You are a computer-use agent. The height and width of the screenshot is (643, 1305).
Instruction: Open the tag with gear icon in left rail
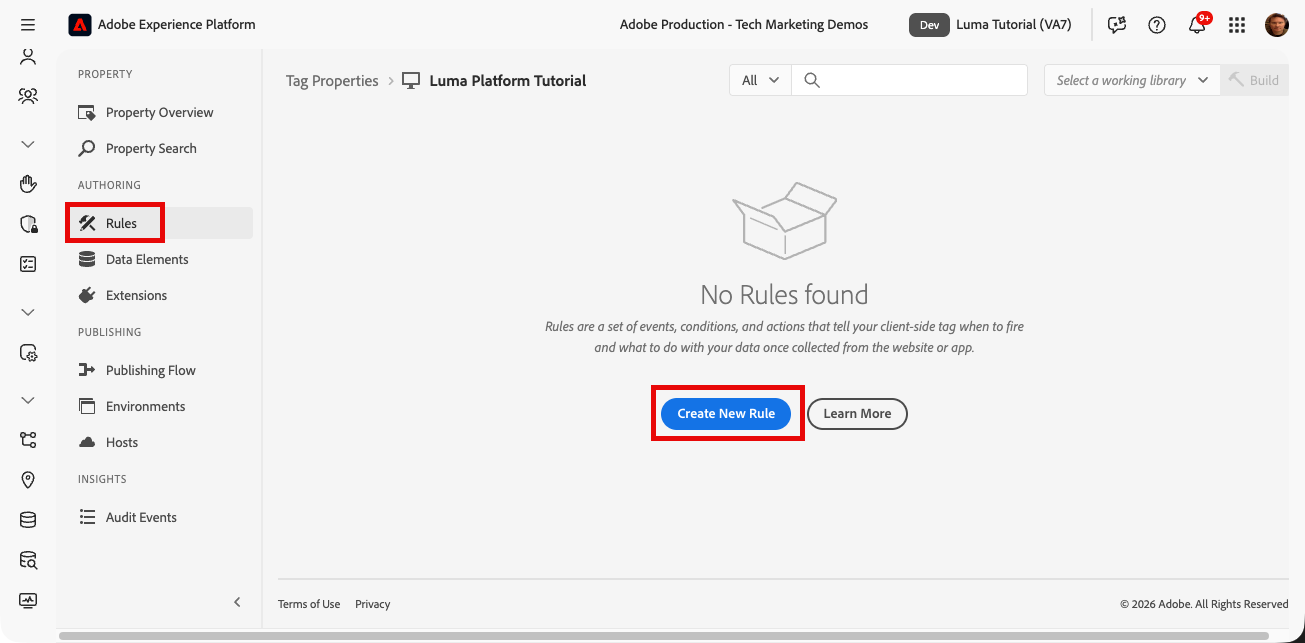(28, 352)
